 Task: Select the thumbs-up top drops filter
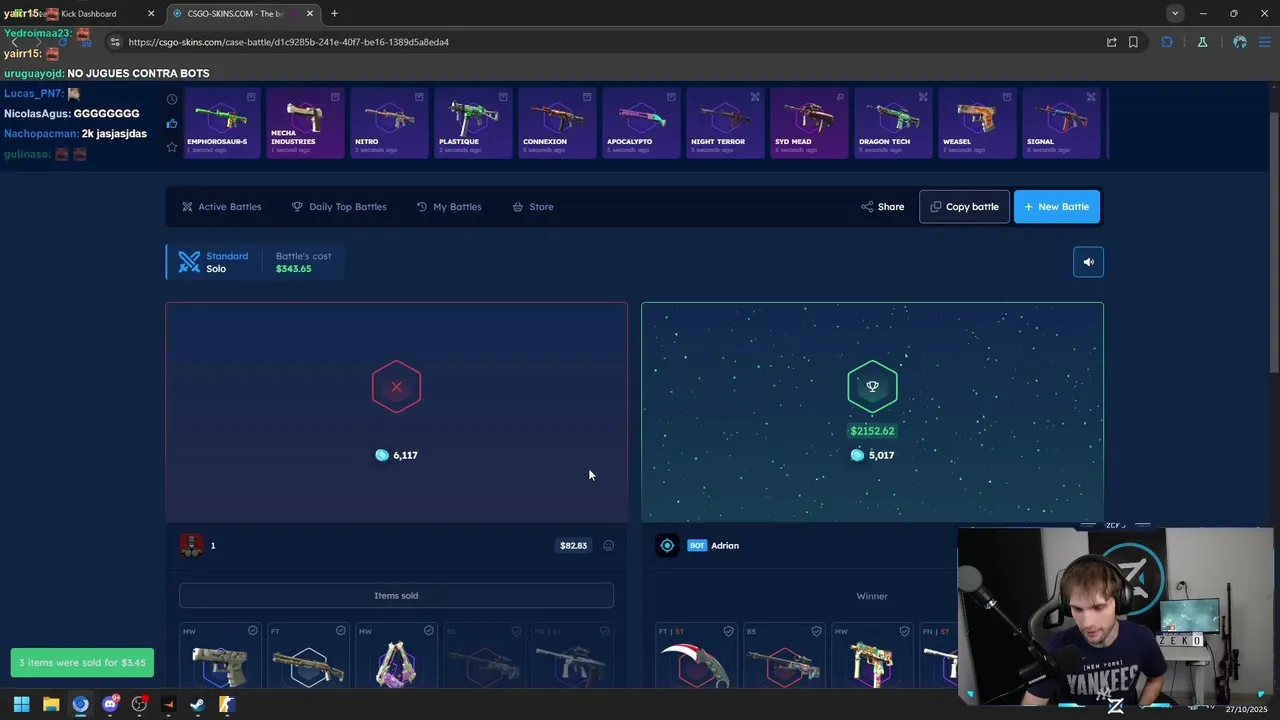(x=172, y=124)
